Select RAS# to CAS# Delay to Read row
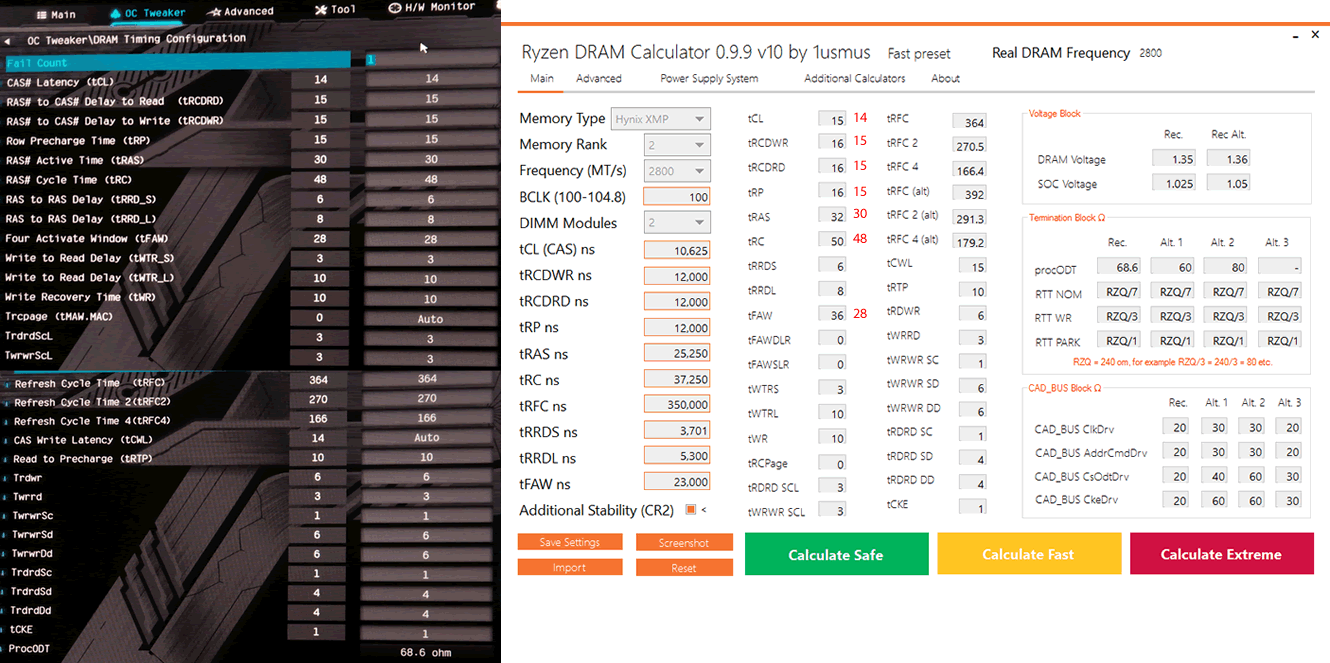The width and height of the screenshot is (1330, 663). pyautogui.click(x=250, y=101)
